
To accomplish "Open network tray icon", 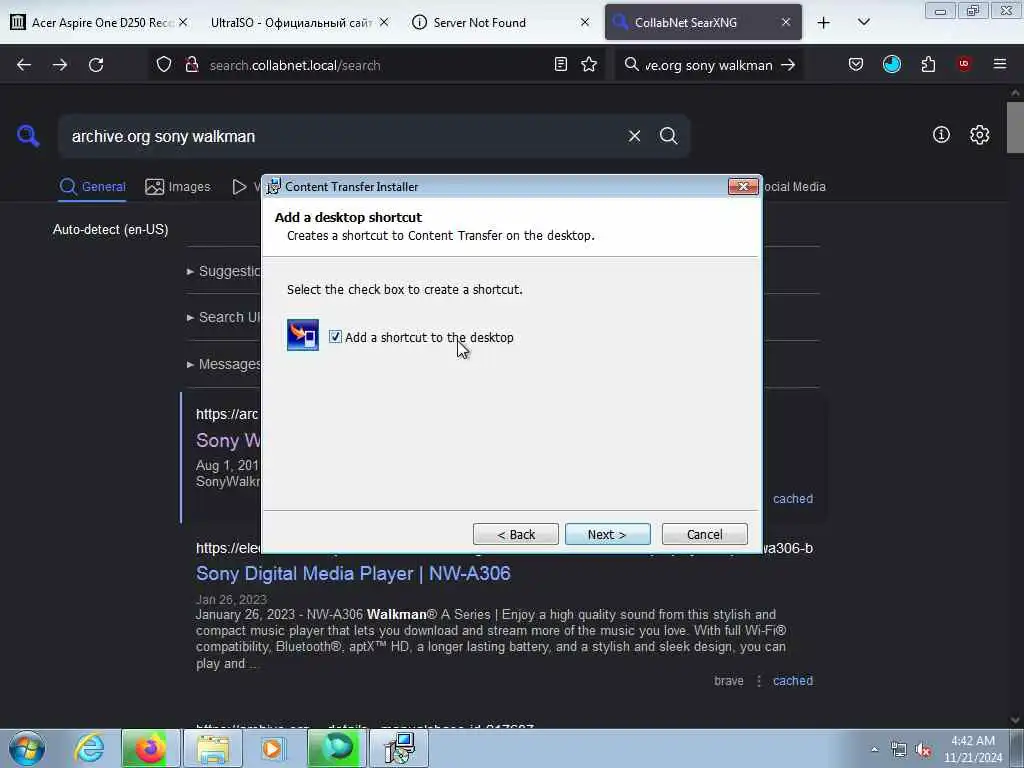I will tap(899, 749).
